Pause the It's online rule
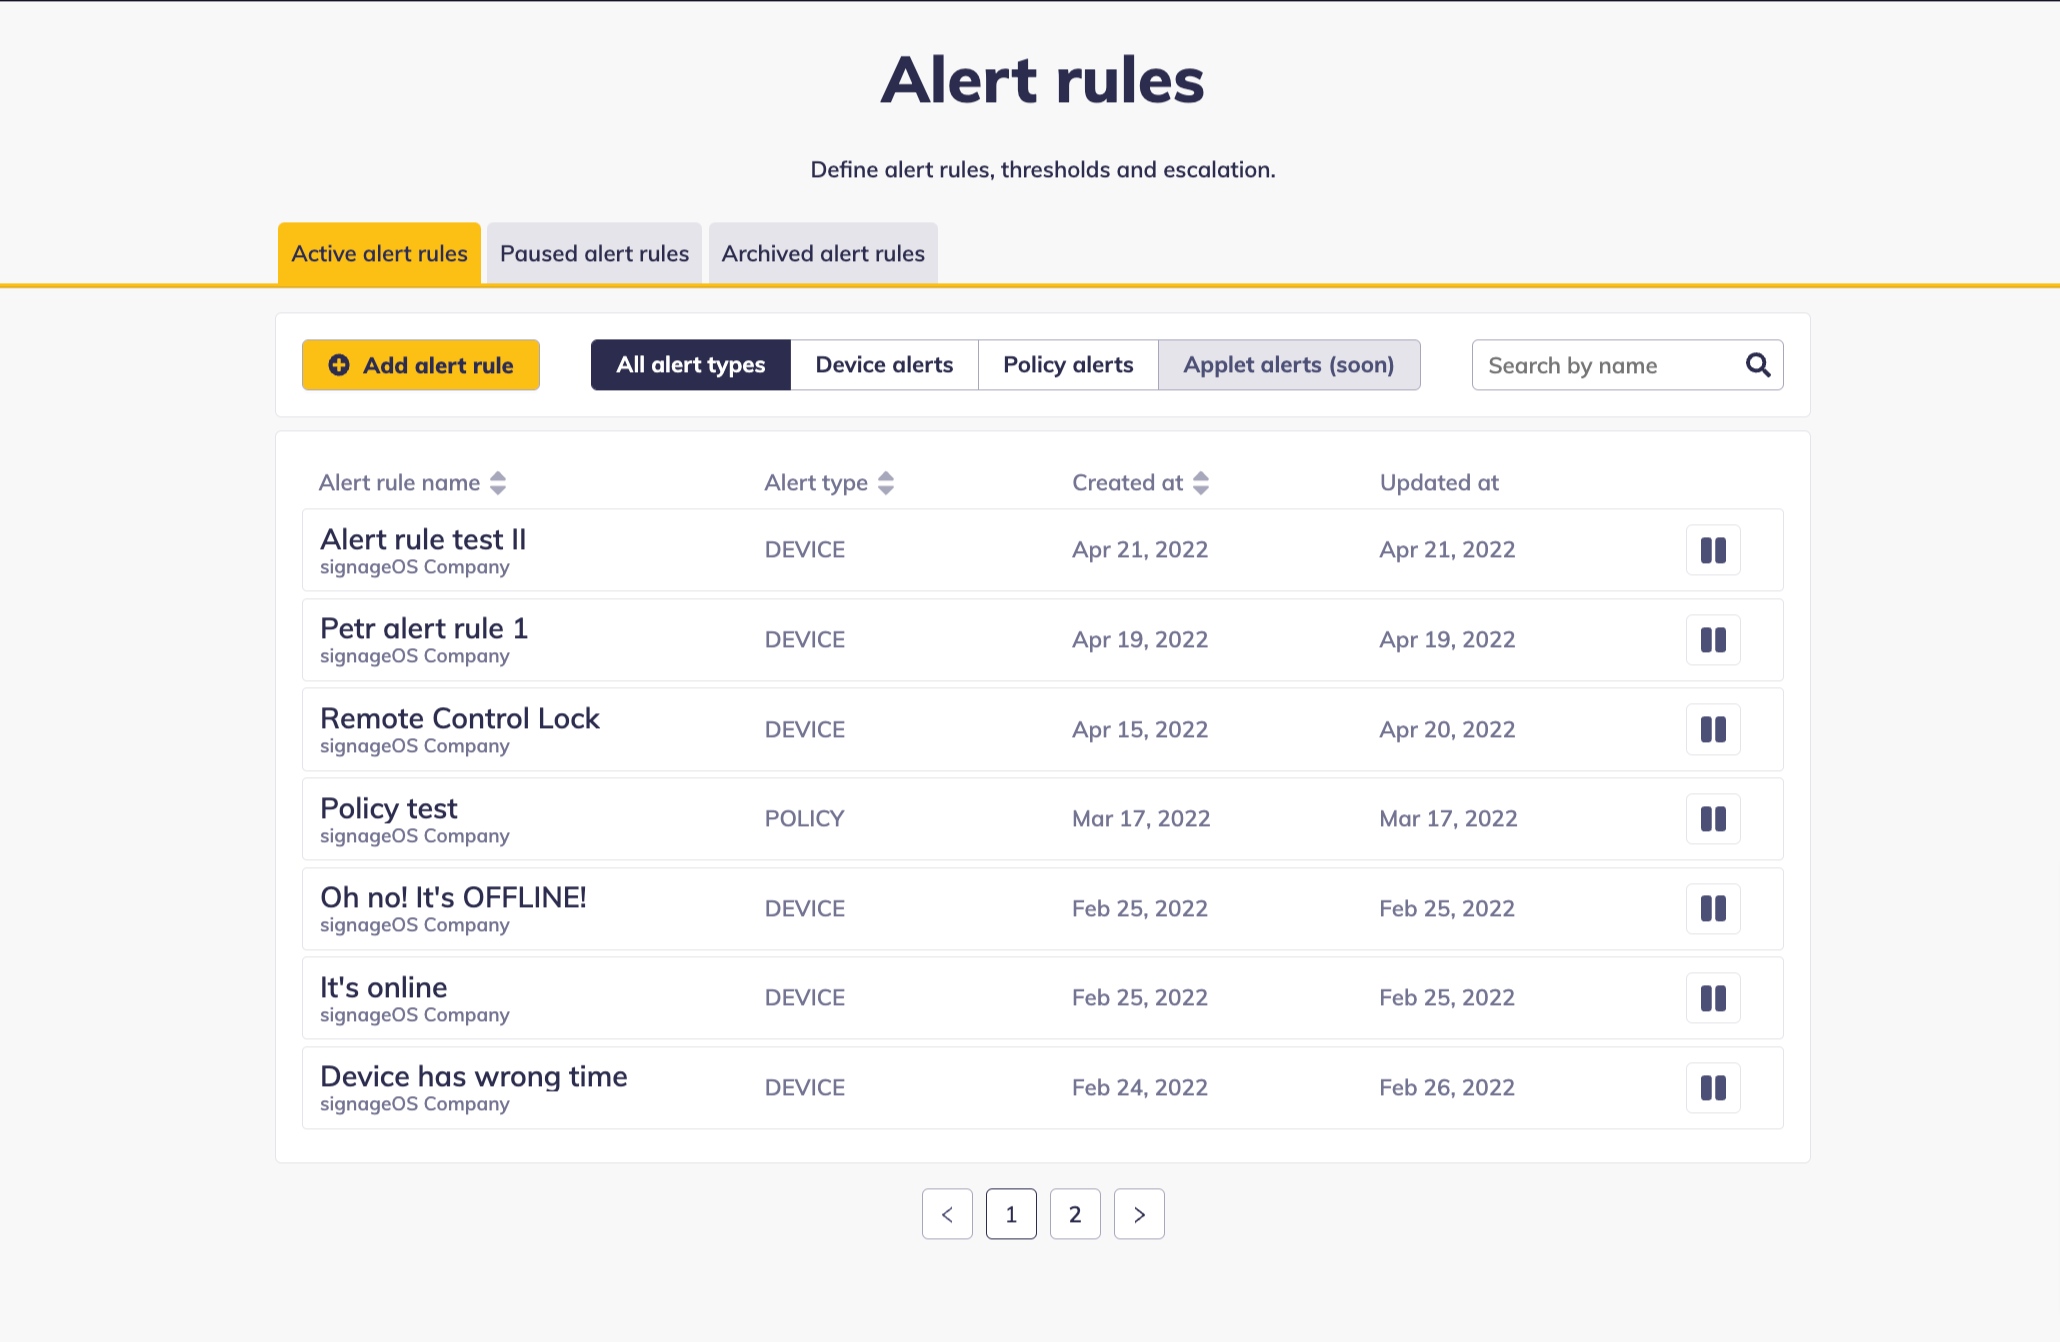Viewport: 2060px width, 1342px height. click(x=1713, y=998)
